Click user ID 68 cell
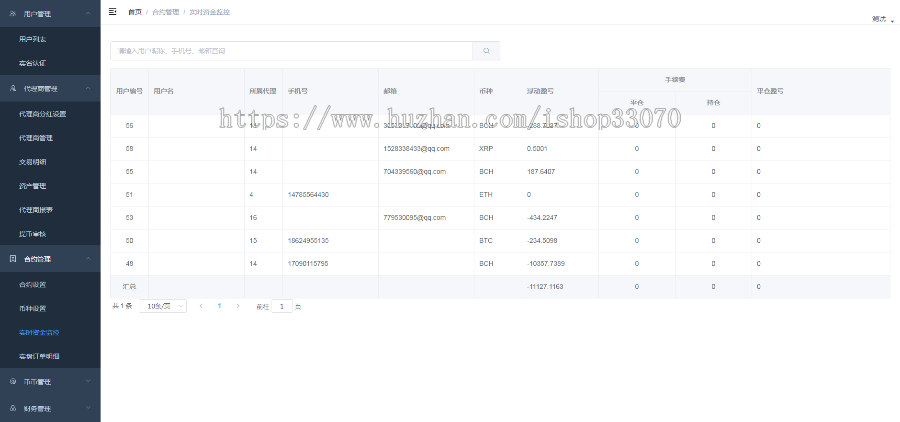 point(129,149)
